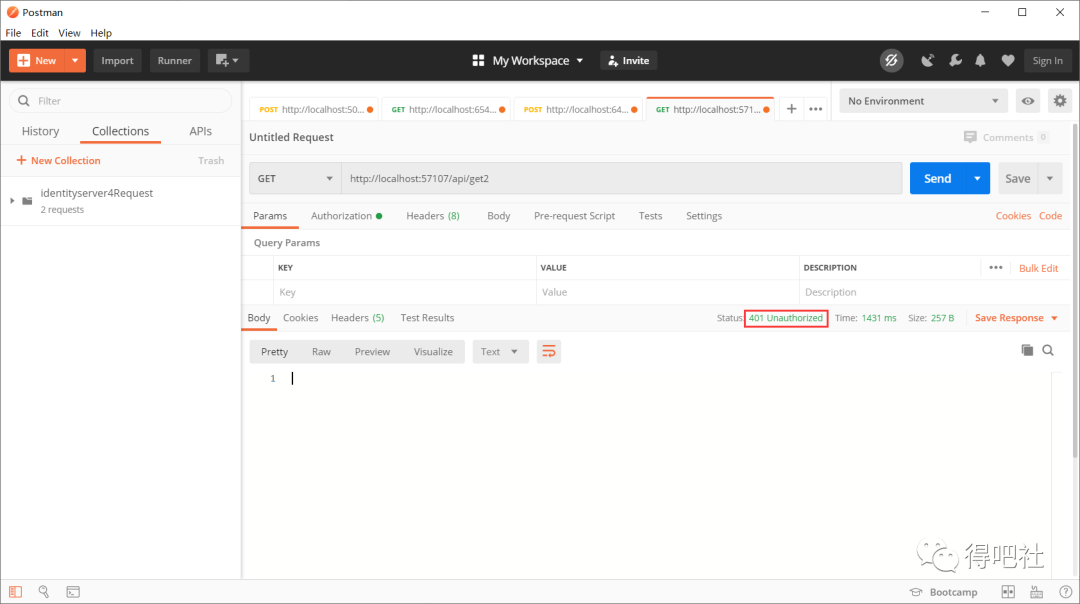Open the request Headers (8) tab
This screenshot has width=1080, height=604.
pyautogui.click(x=433, y=216)
